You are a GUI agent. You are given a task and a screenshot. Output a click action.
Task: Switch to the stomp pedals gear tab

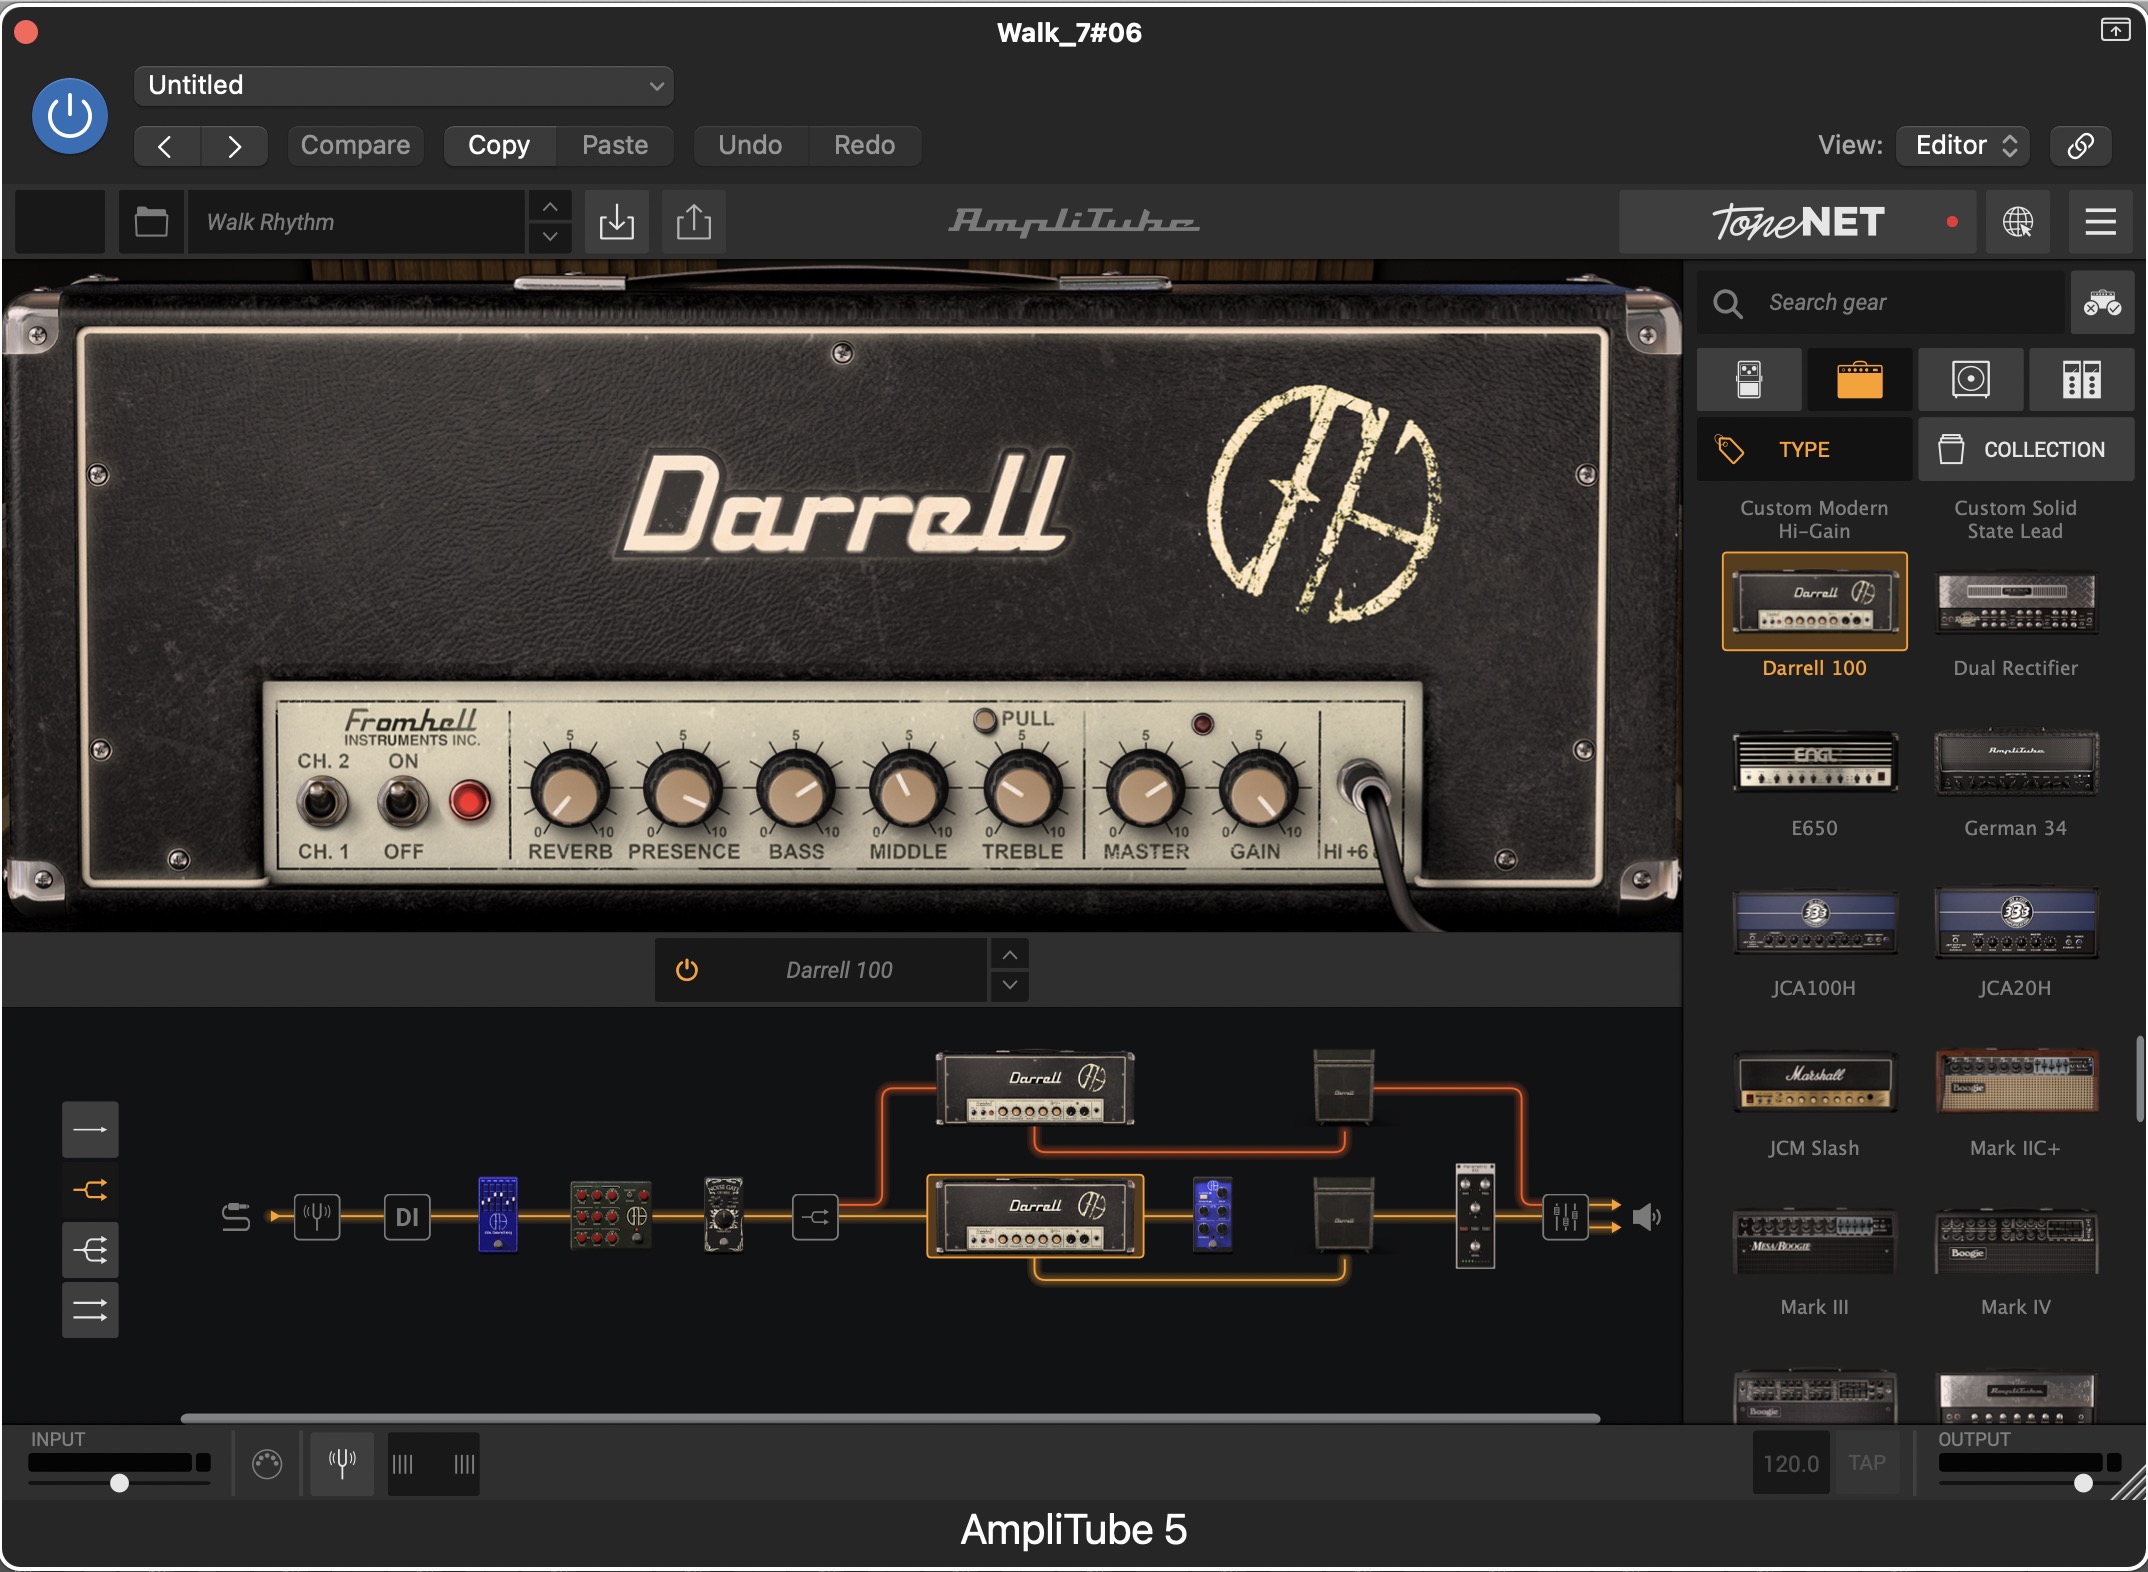coord(1749,380)
